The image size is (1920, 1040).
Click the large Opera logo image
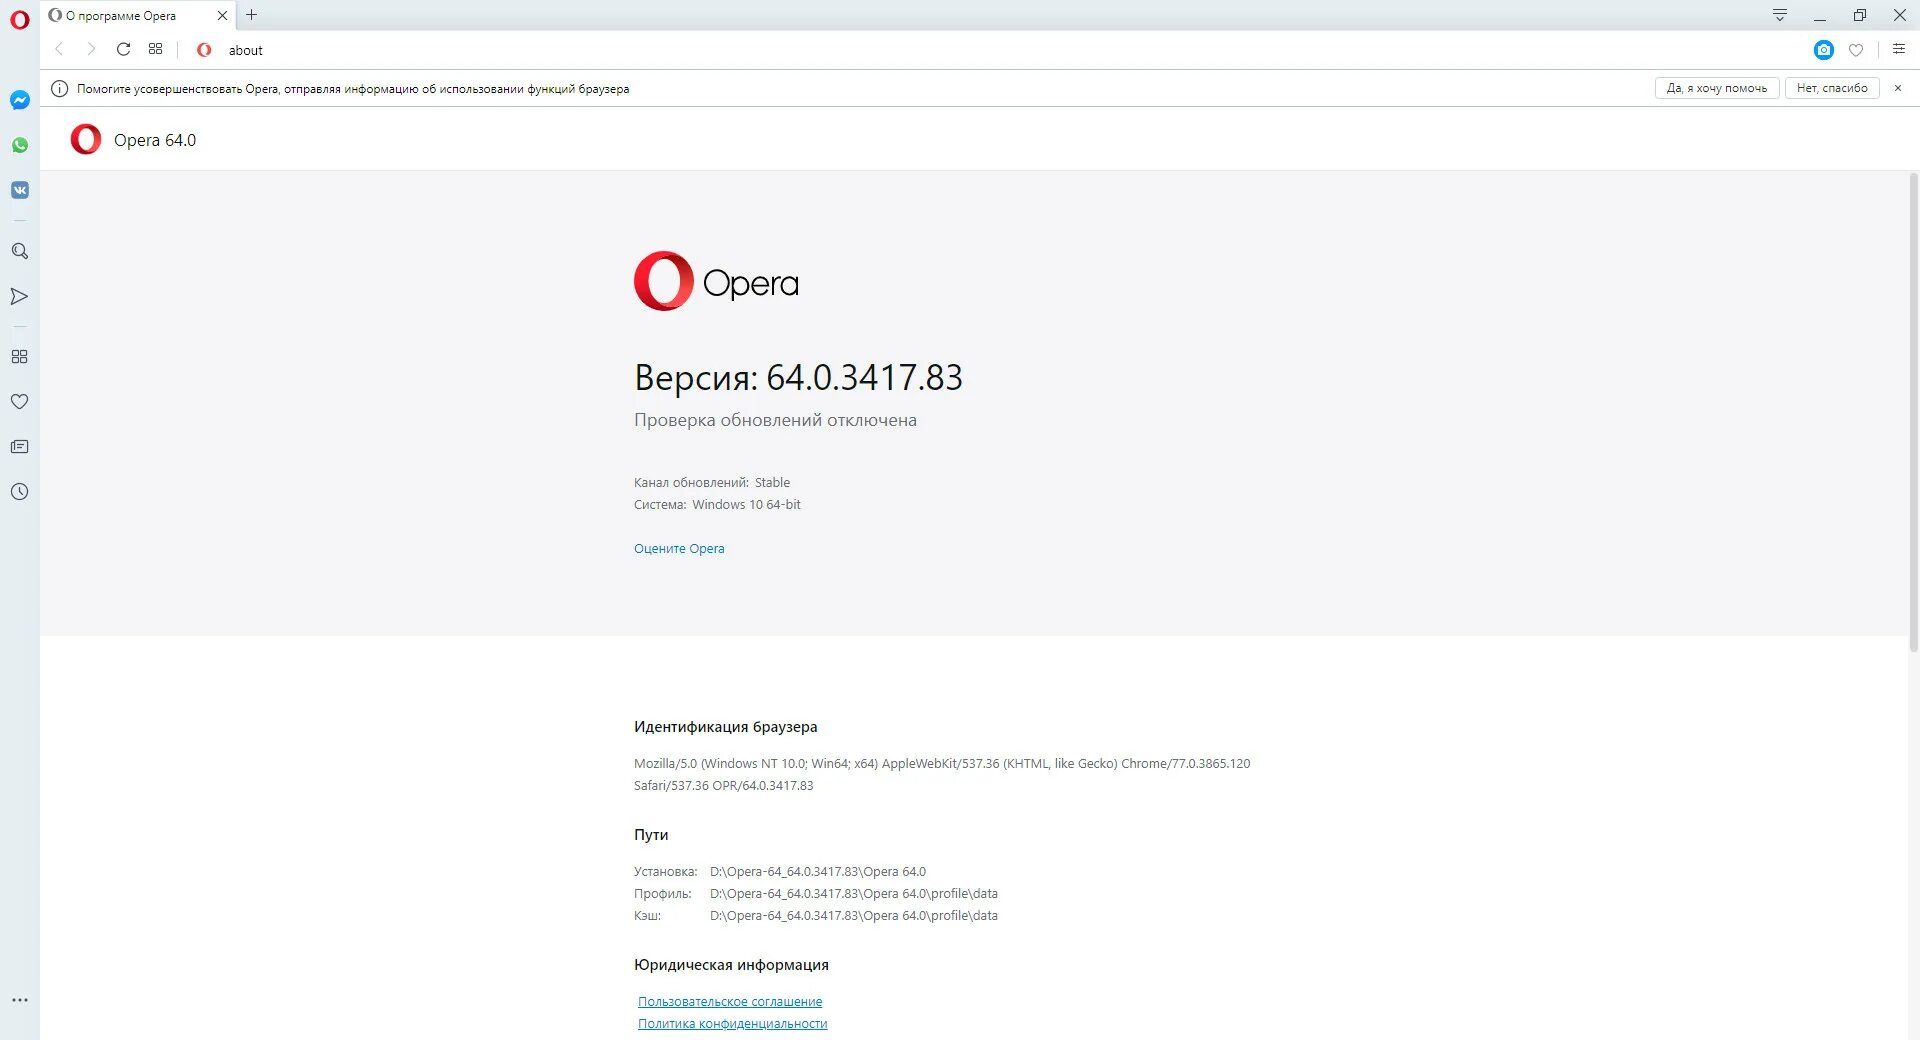coord(716,281)
